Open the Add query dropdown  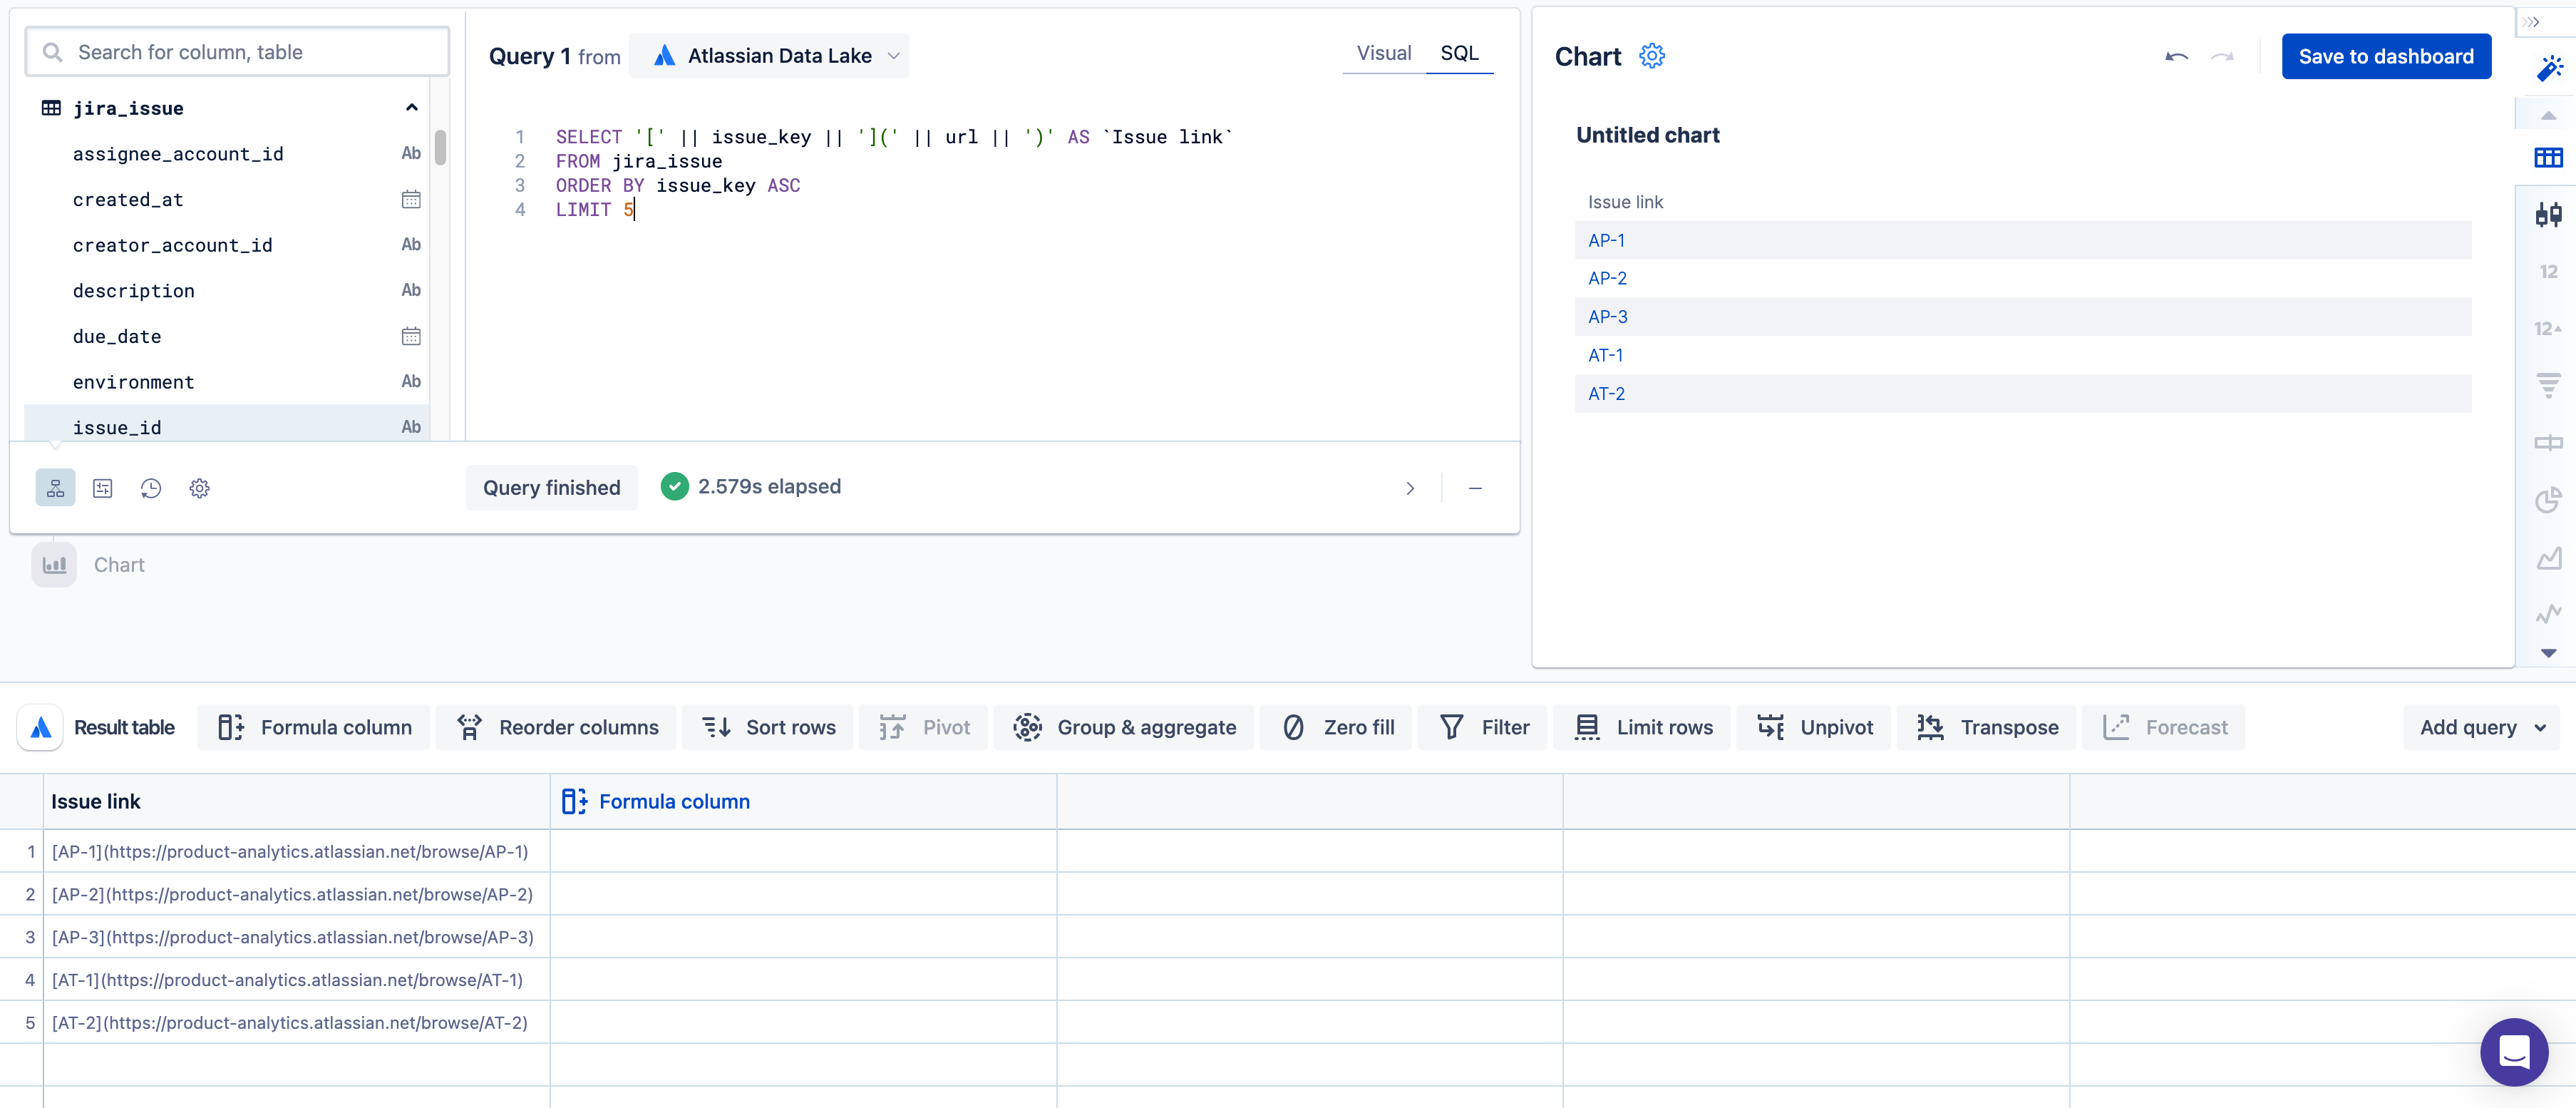coord(2481,727)
